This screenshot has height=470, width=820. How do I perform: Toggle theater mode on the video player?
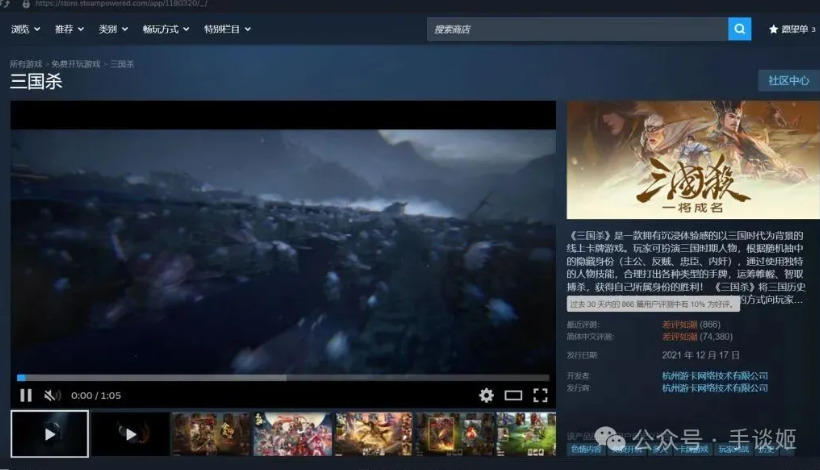[513, 395]
